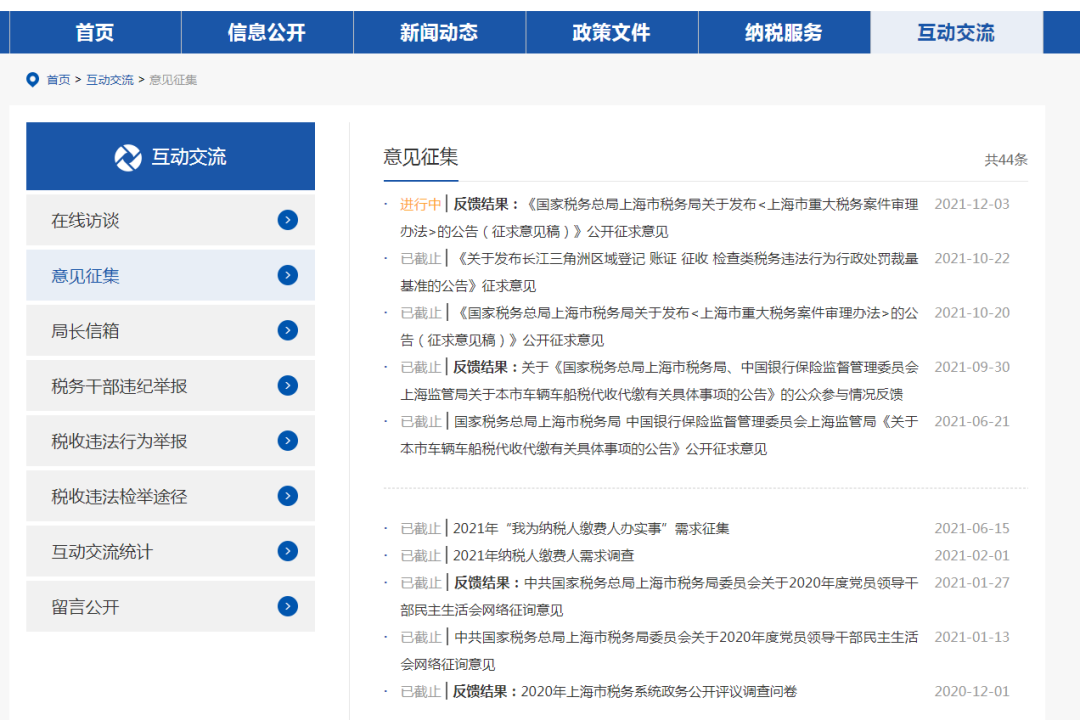Click the arrow icon beside 税收违法检举途径
This screenshot has height=720, width=1080.
pos(288,496)
